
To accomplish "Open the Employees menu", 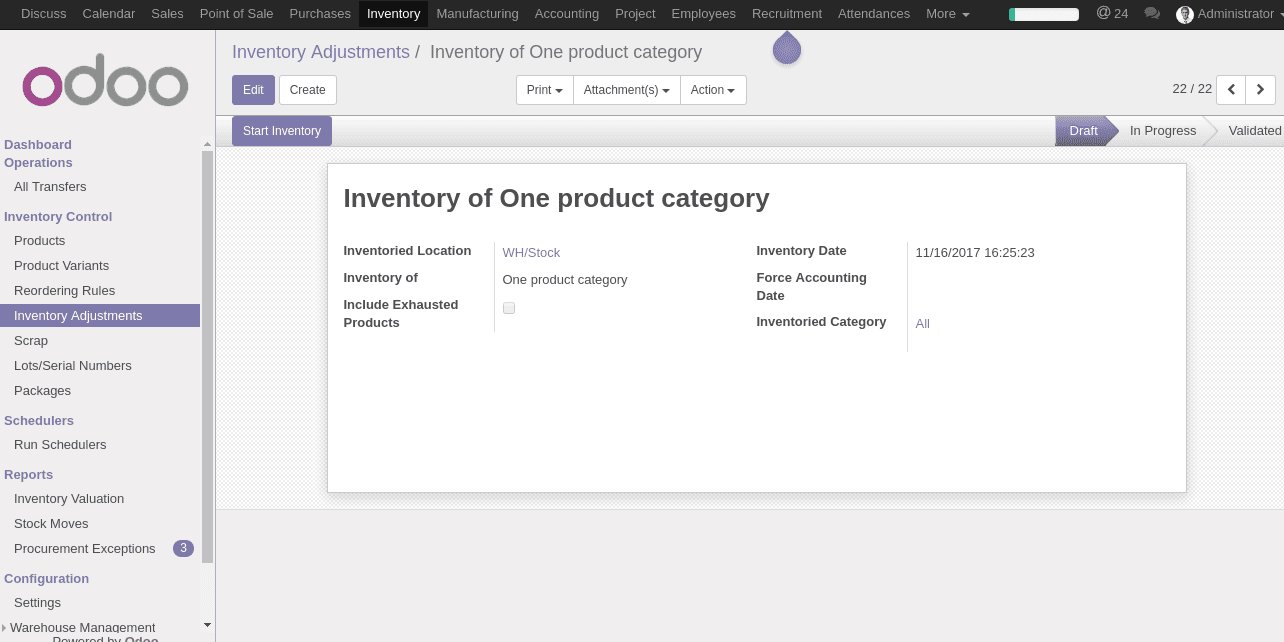I will (x=704, y=14).
